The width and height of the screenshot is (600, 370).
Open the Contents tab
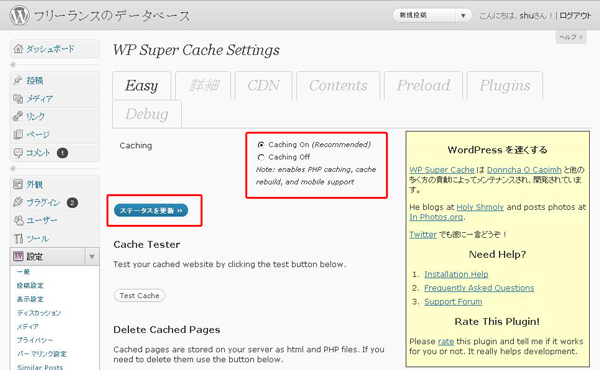[338, 86]
